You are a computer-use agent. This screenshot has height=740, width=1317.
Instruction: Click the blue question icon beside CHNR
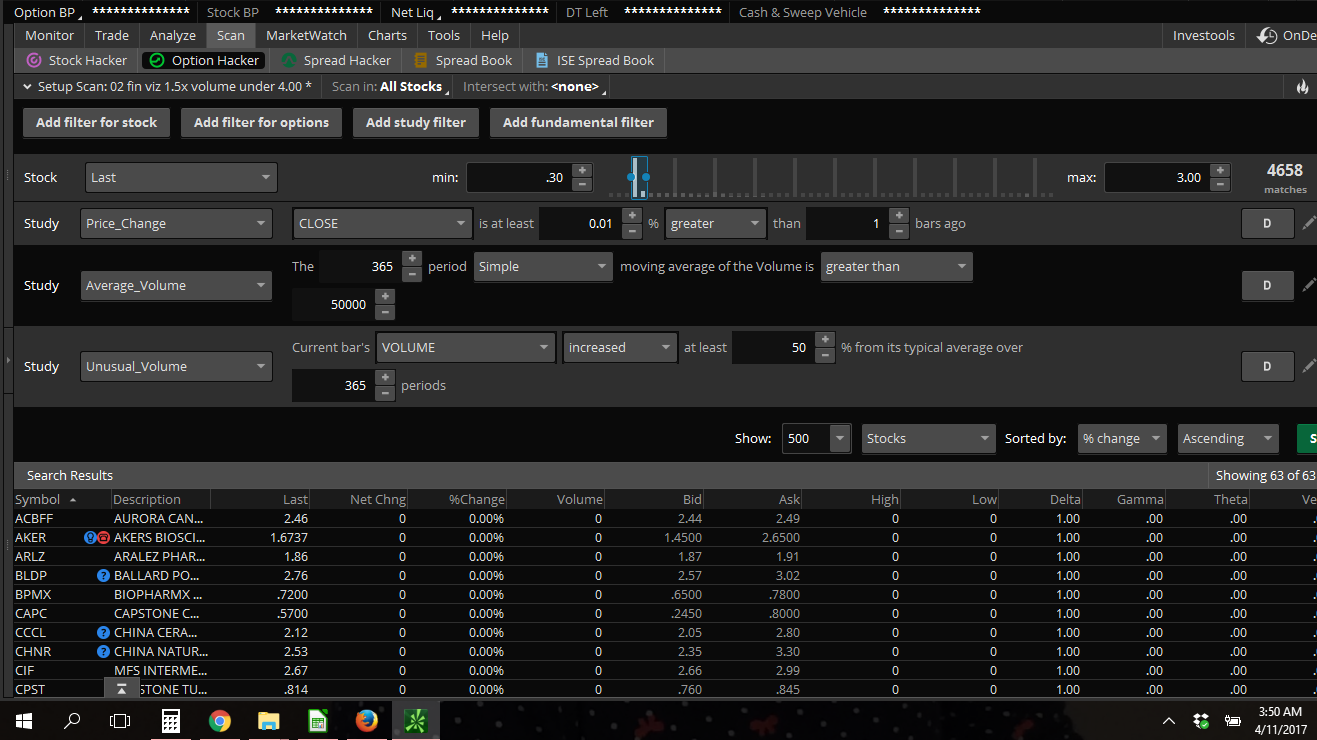click(102, 652)
